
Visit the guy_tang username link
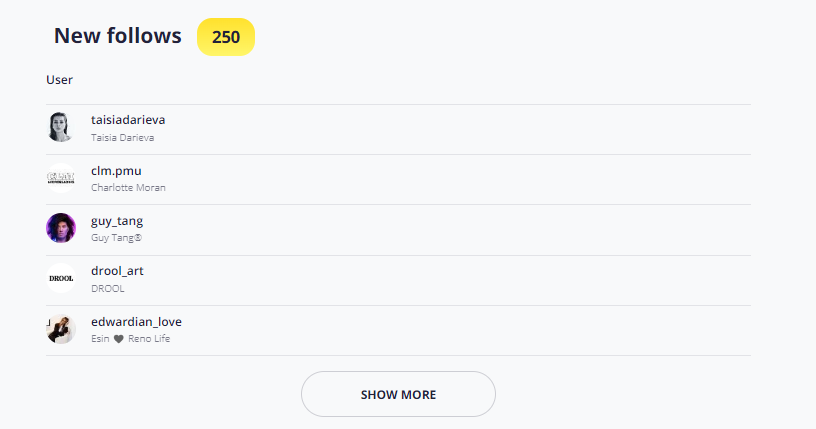point(117,221)
